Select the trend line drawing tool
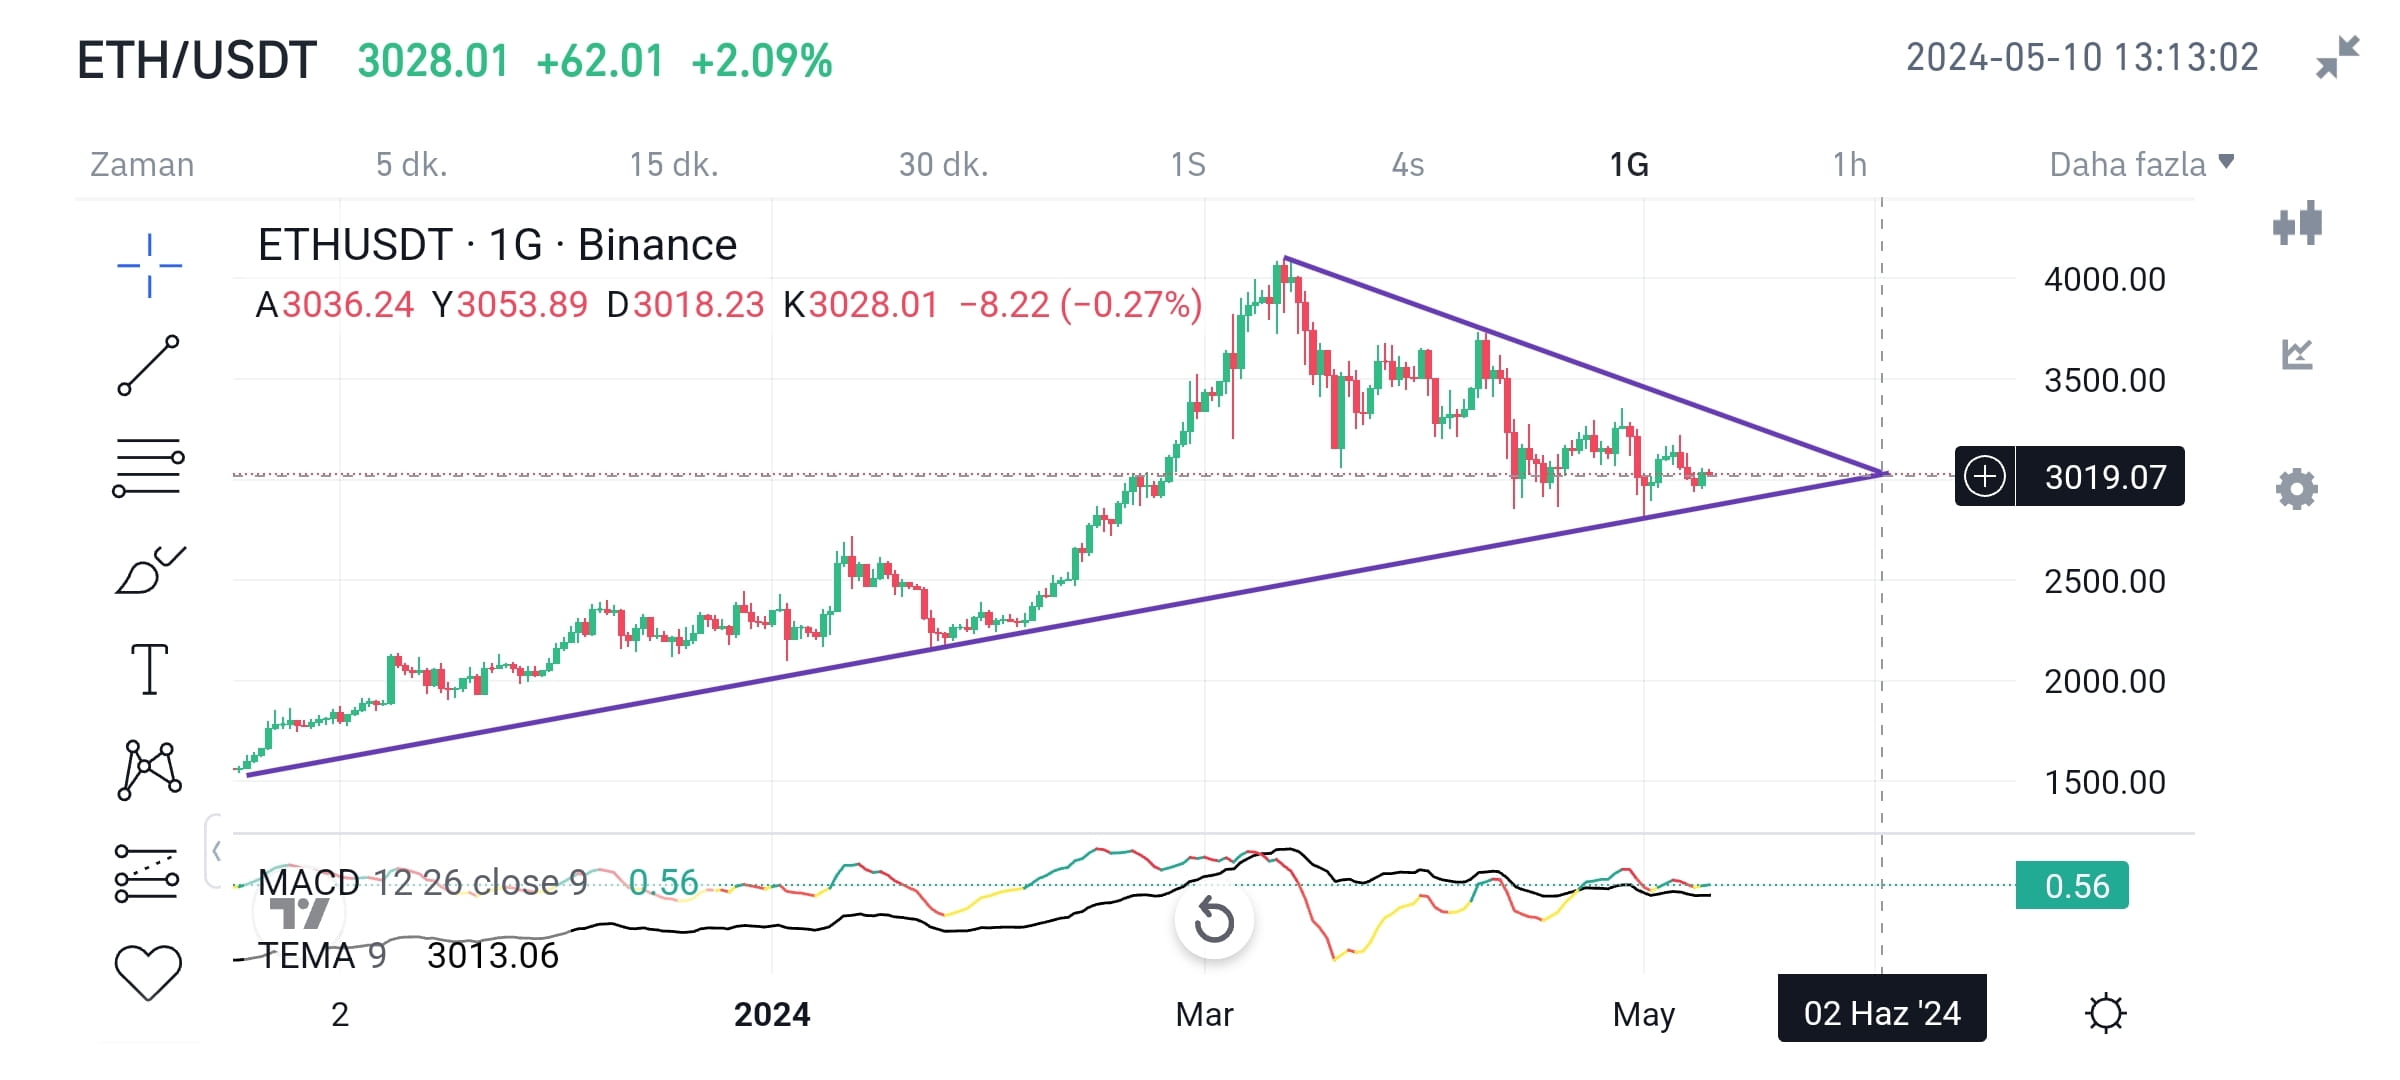The height and width of the screenshot is (1080, 2400). (149, 365)
